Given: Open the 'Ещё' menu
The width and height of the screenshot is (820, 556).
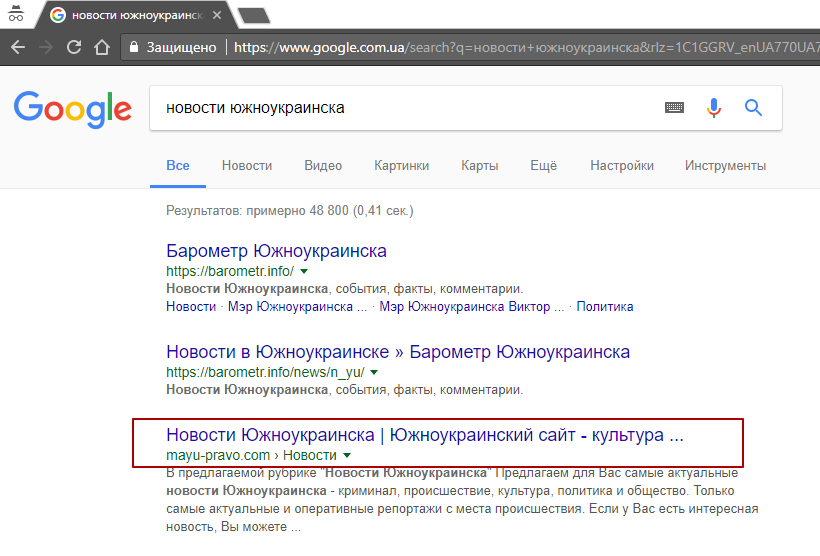Looking at the screenshot, I should click(543, 166).
